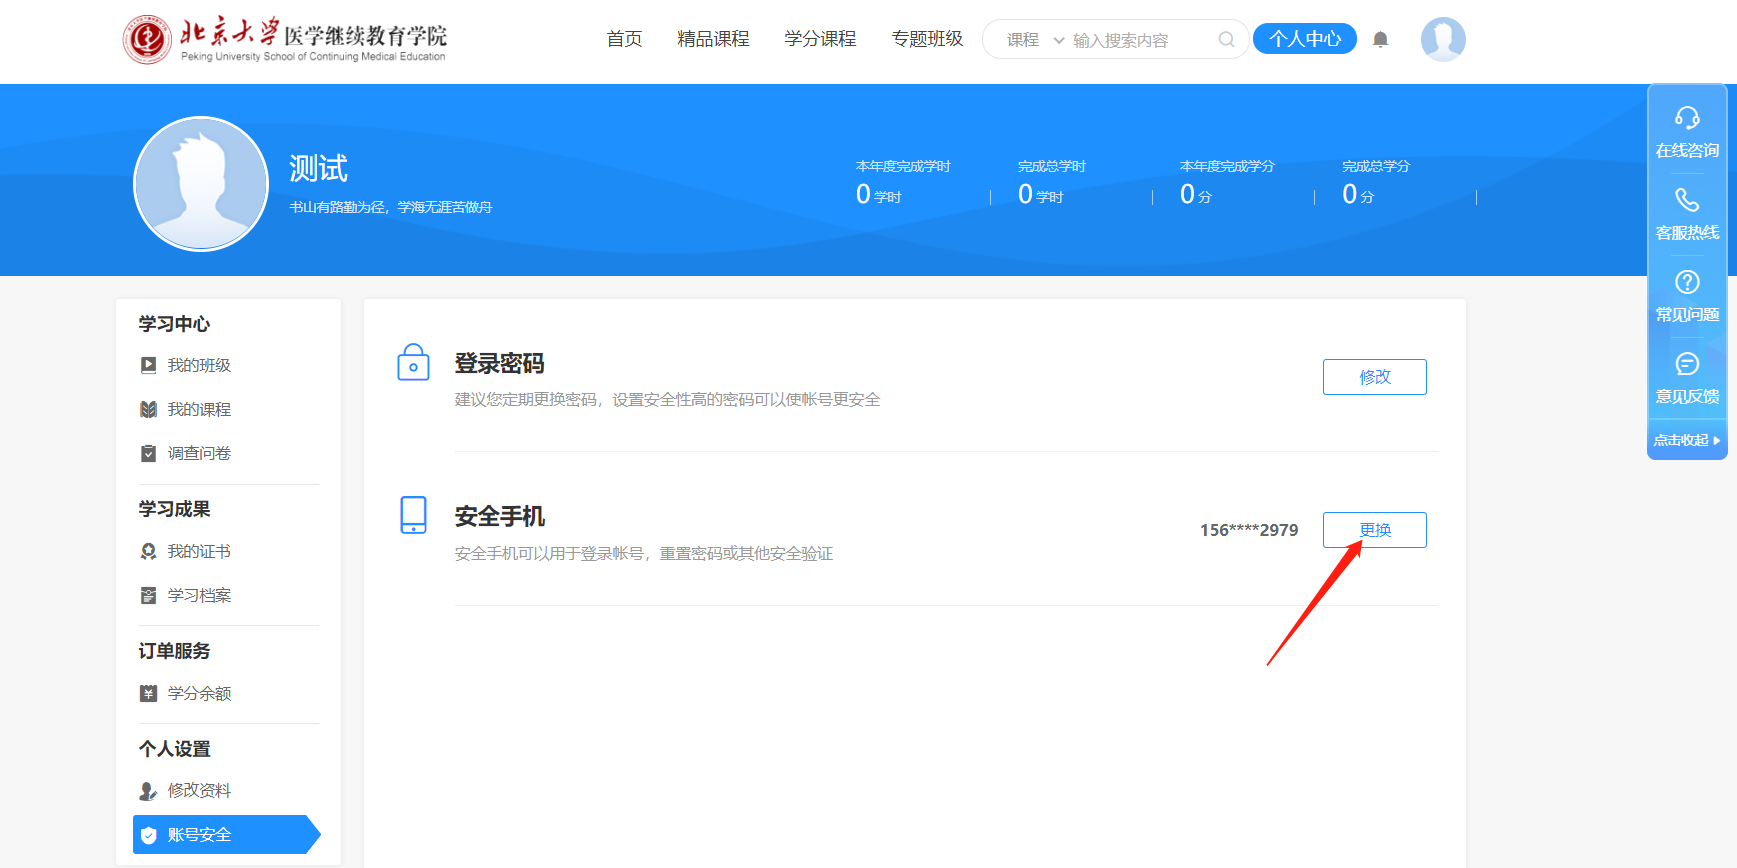Click the 本年度完成学分 statistic

1227,182
